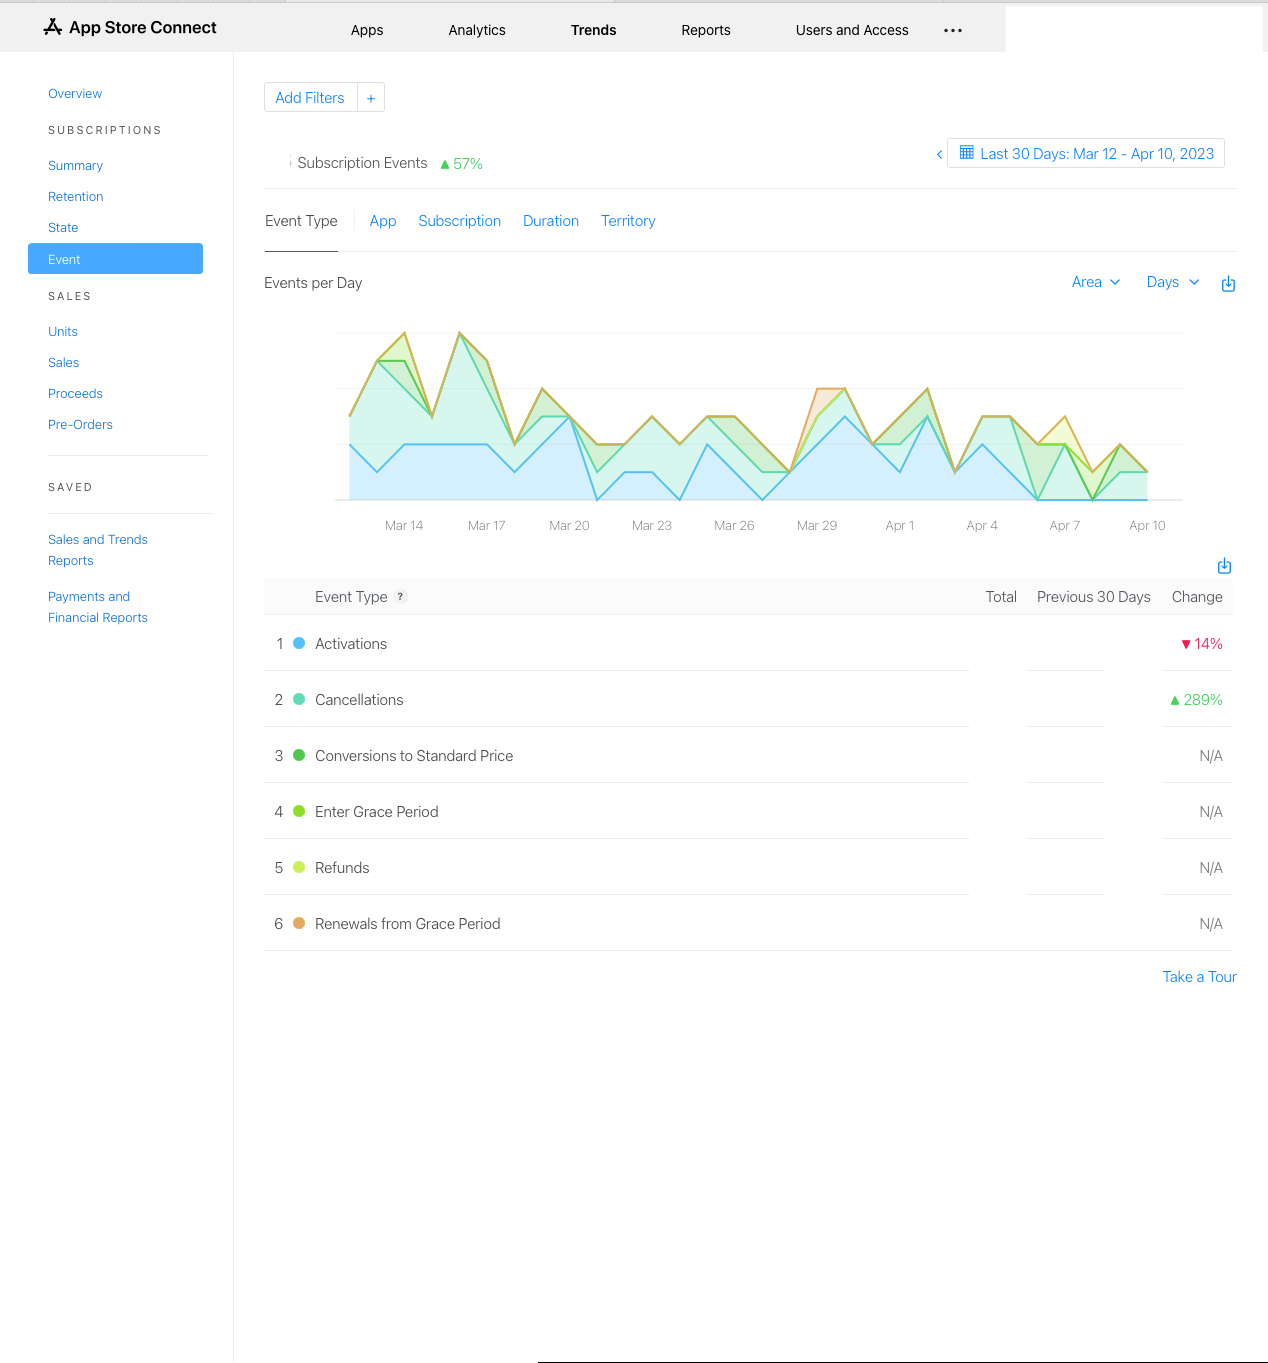Expand the Area chart type dropdown

(x=1095, y=282)
